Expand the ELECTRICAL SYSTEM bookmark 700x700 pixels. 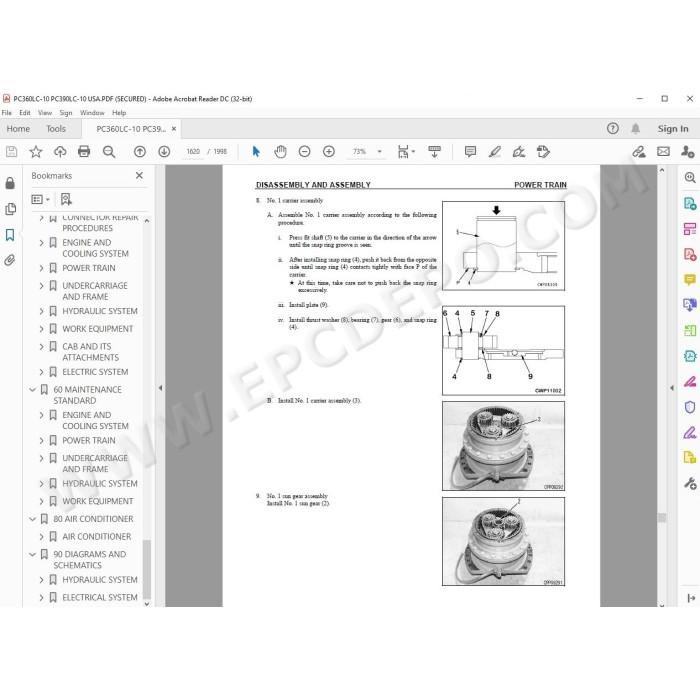click(42, 597)
